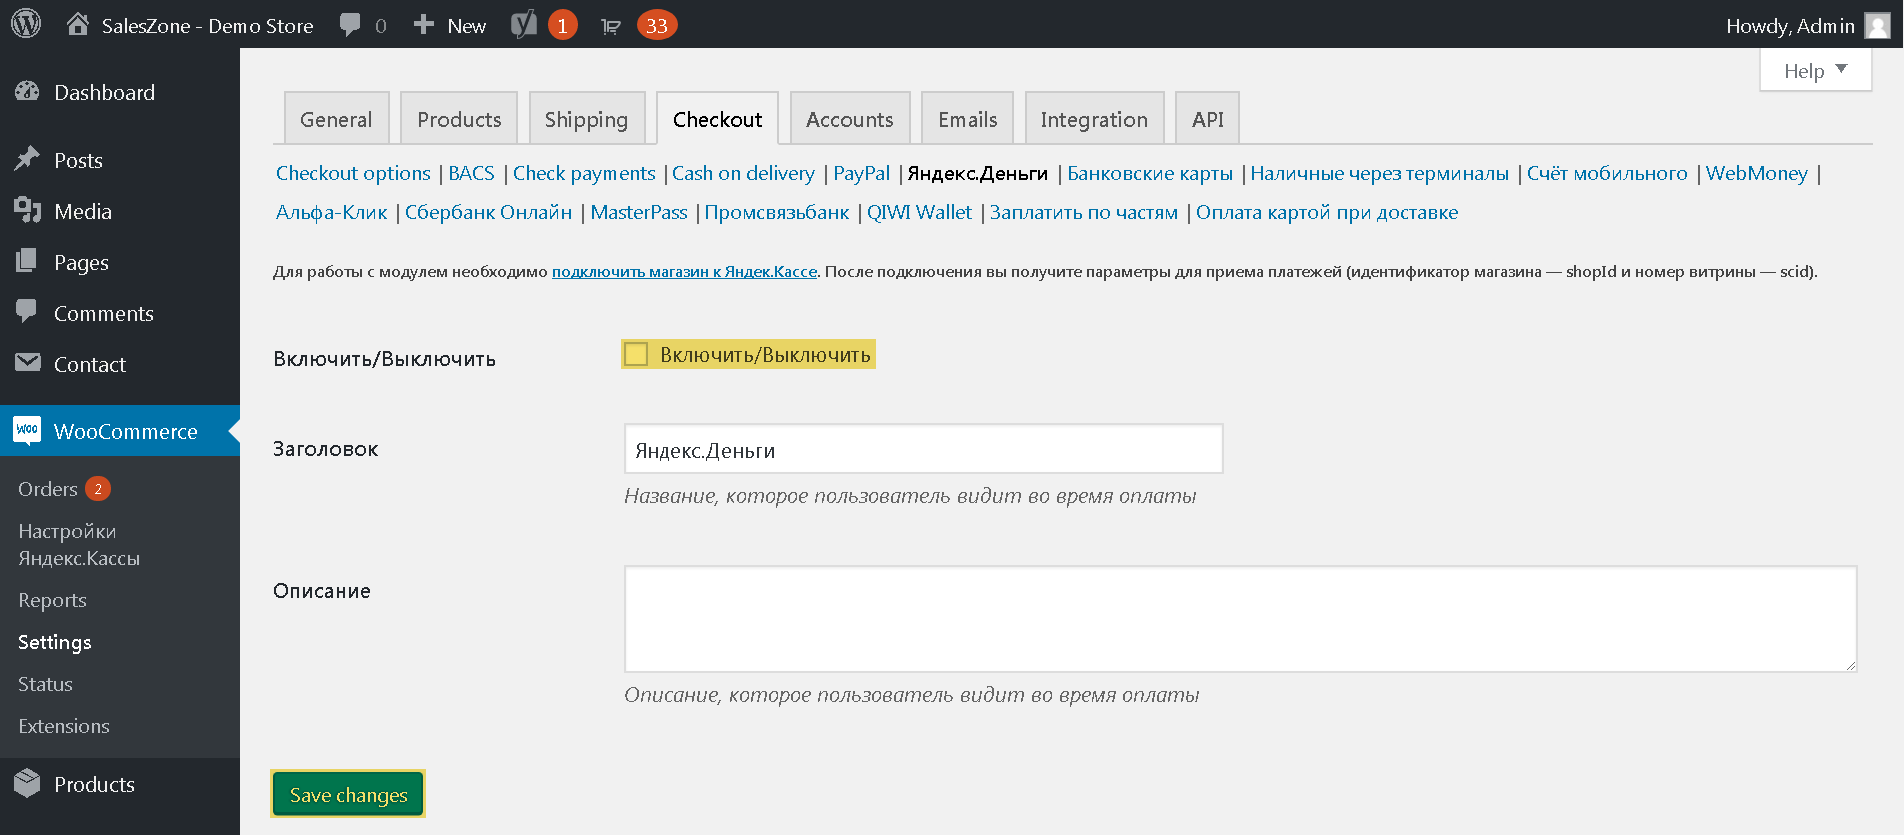1904x835 pixels.
Task: Open Заплатить по частям link
Action: click(x=1084, y=212)
